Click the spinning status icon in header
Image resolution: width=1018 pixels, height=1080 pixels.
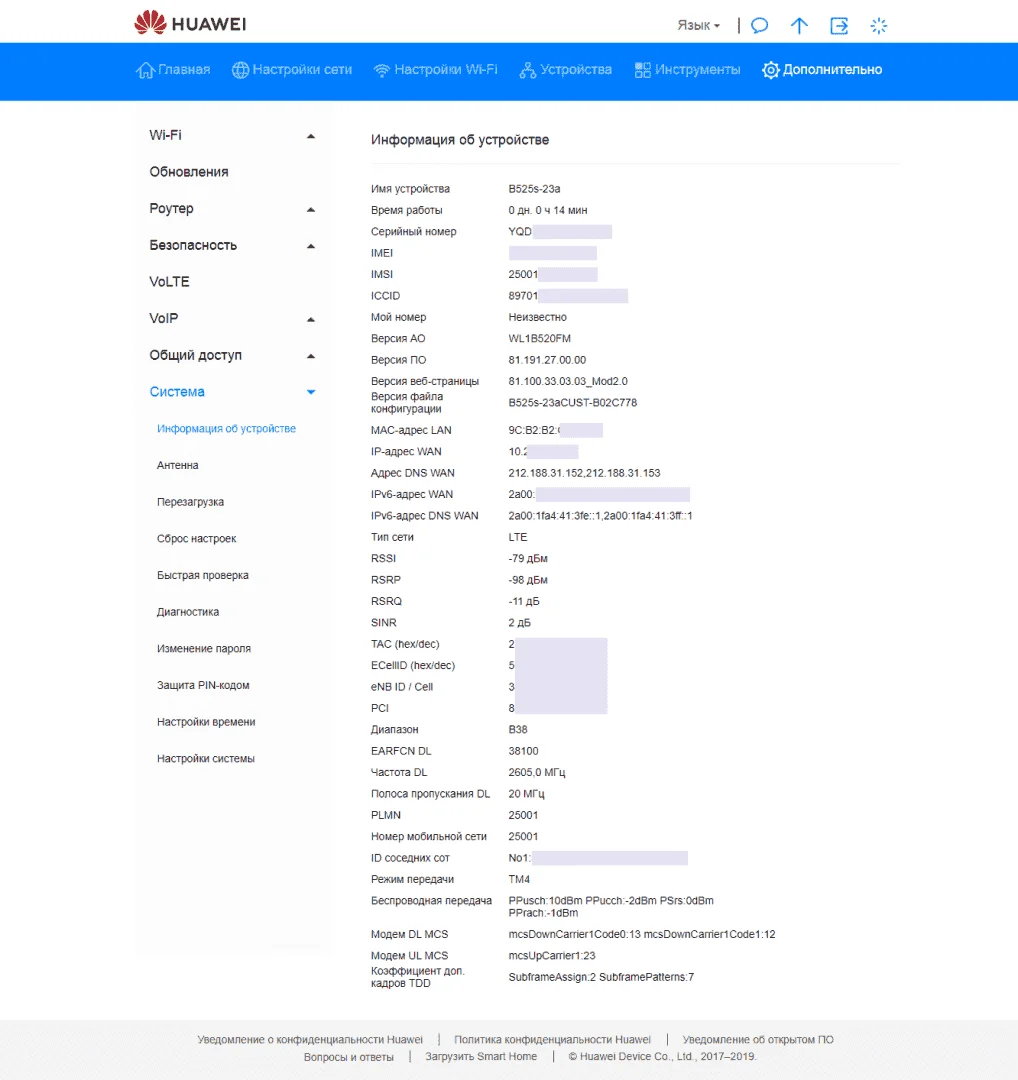pos(878,26)
